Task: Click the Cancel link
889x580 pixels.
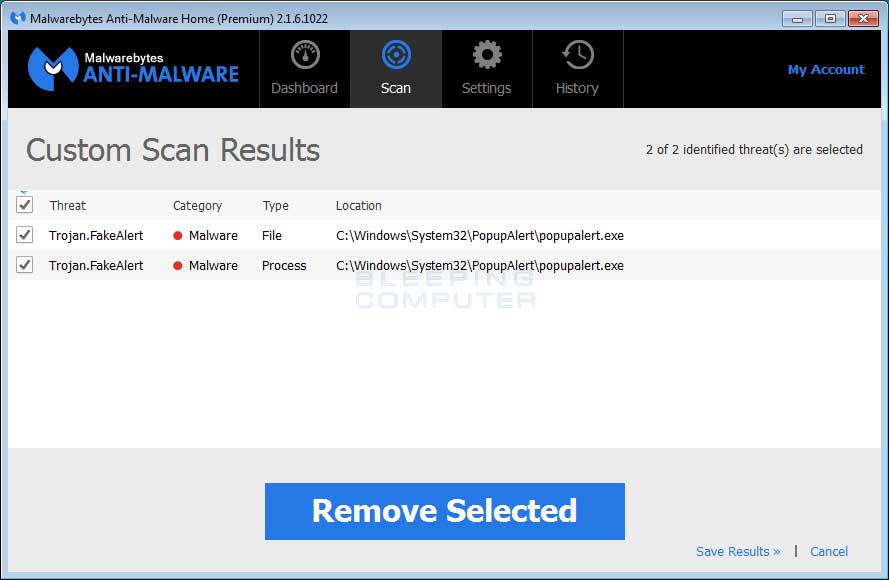Action: 829,552
